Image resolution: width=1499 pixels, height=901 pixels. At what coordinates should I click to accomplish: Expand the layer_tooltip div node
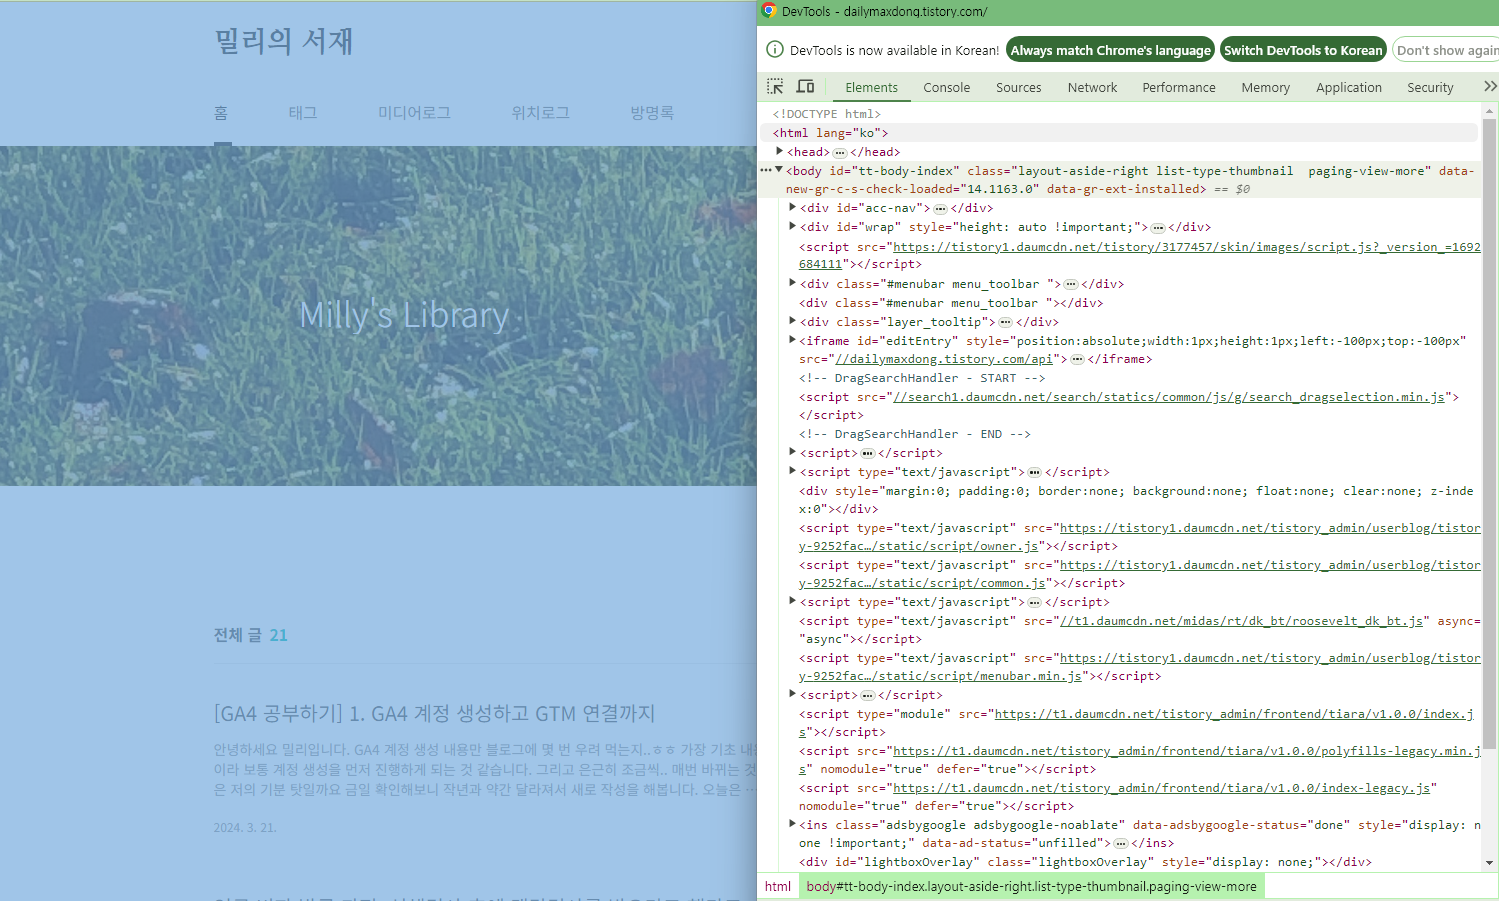pos(792,321)
